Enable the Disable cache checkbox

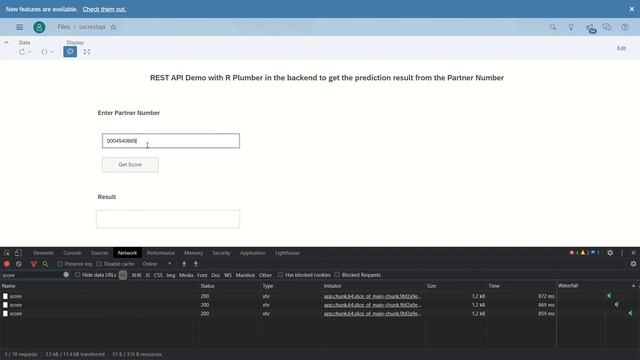(99, 264)
